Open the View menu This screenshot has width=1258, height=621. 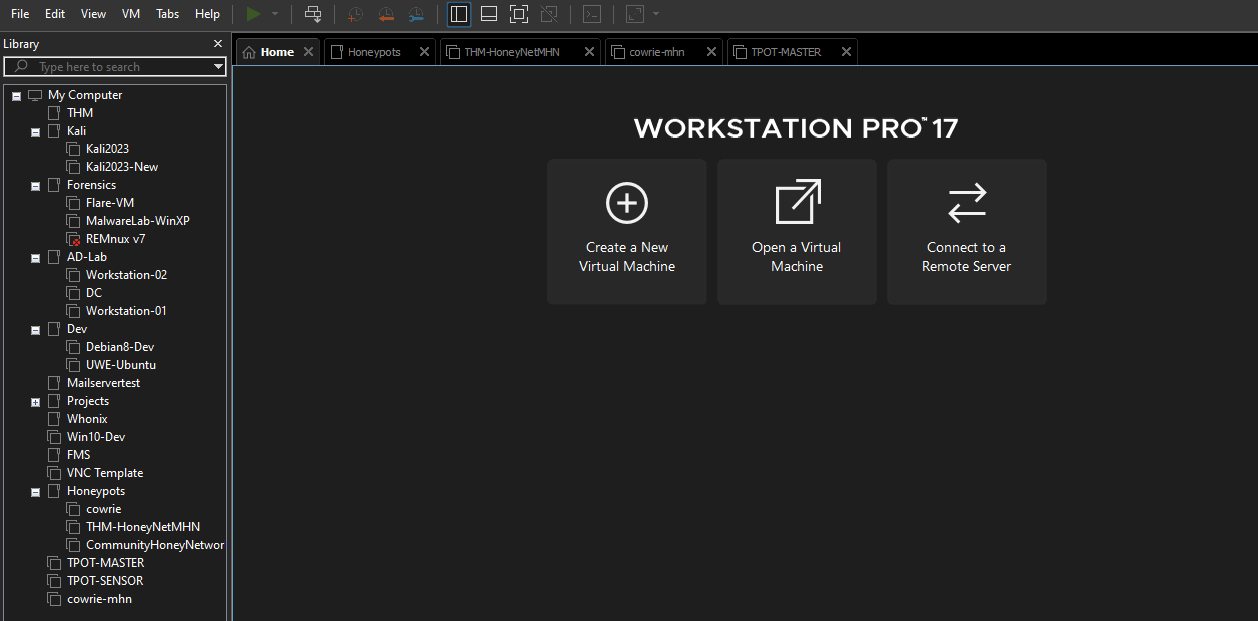coord(93,14)
